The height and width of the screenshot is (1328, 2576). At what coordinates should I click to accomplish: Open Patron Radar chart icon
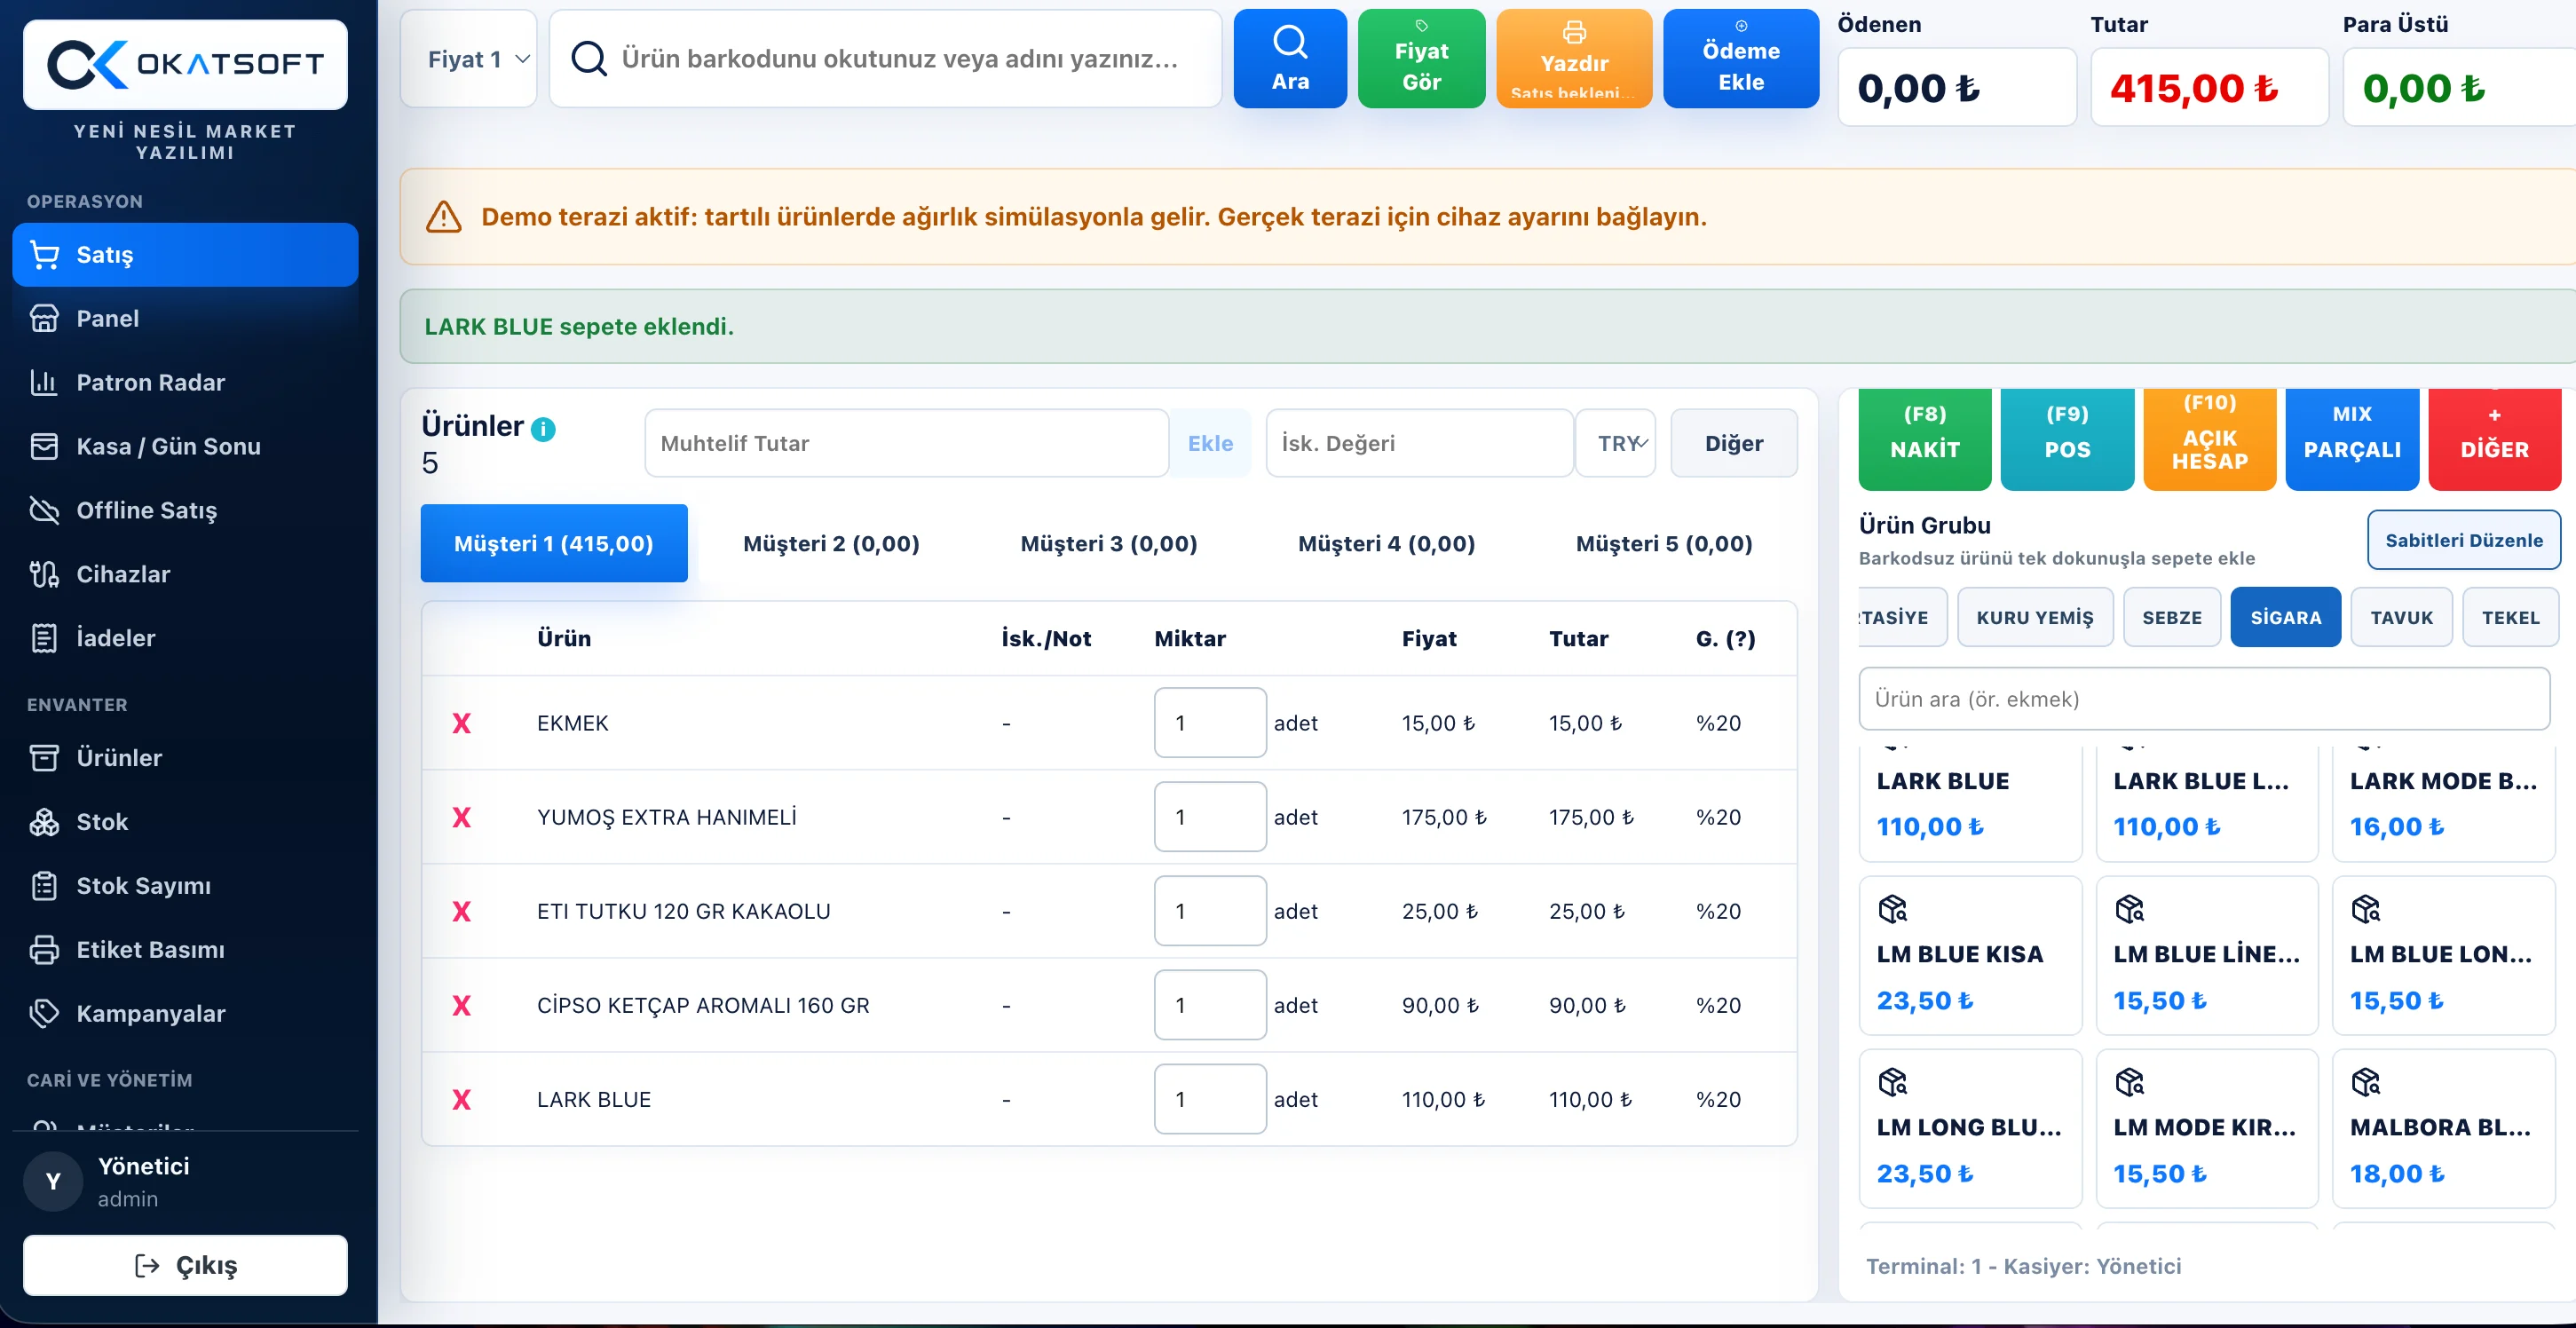coord(44,383)
